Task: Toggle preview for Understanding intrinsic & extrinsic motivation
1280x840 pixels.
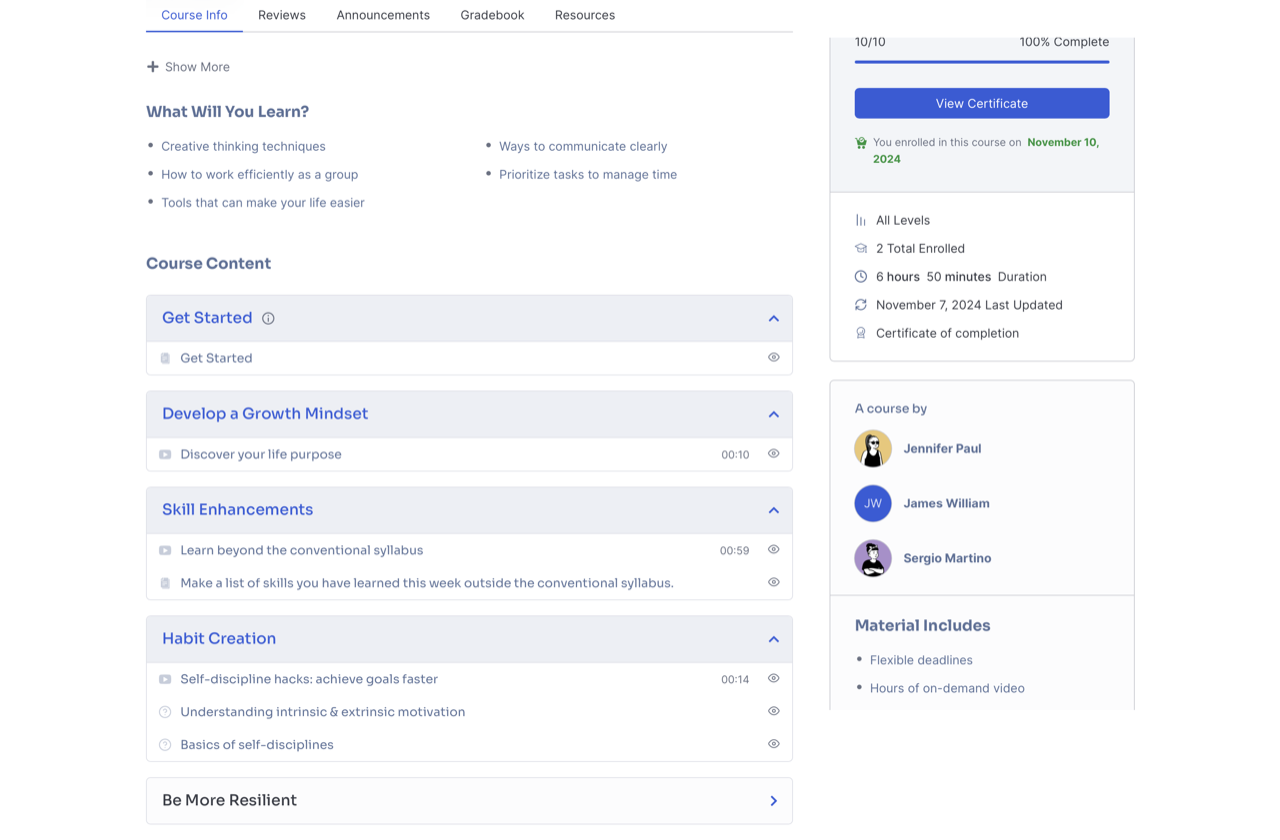Action: coord(773,711)
